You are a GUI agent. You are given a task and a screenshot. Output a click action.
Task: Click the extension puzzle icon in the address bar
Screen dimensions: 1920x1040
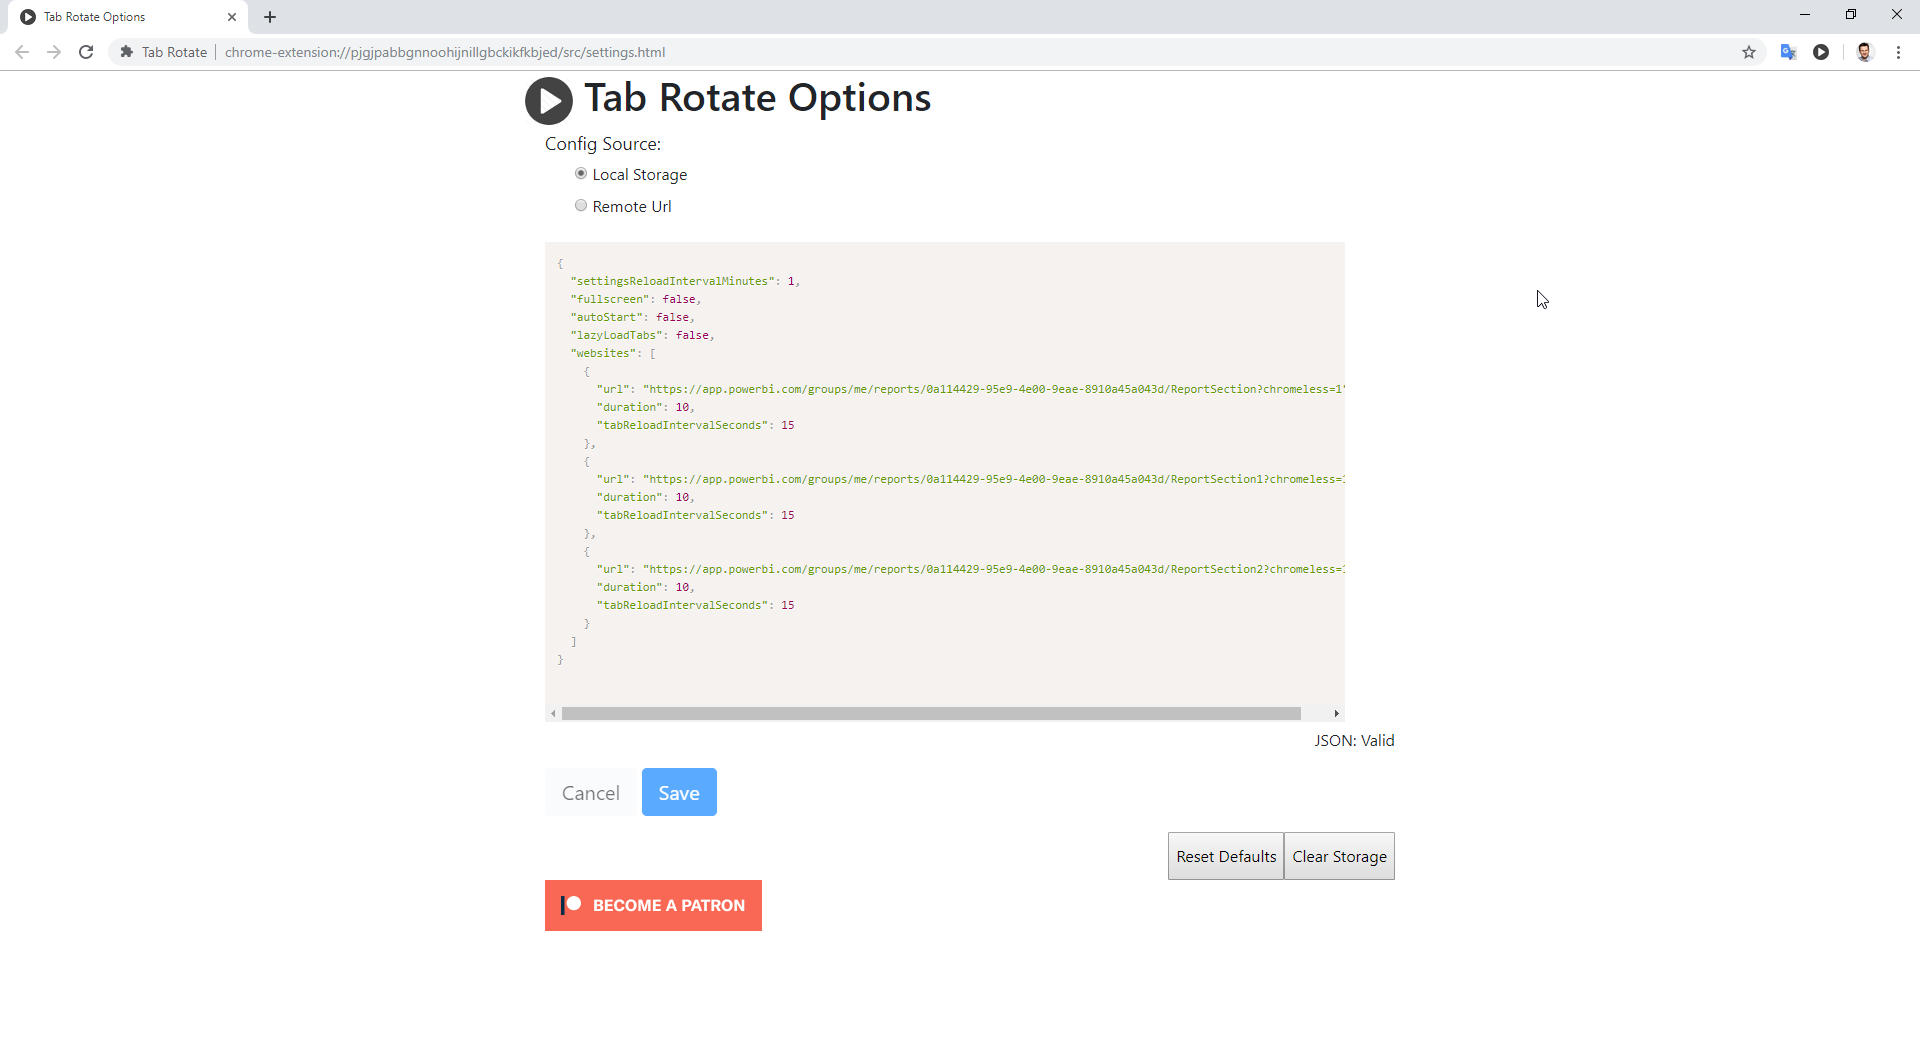coord(127,52)
